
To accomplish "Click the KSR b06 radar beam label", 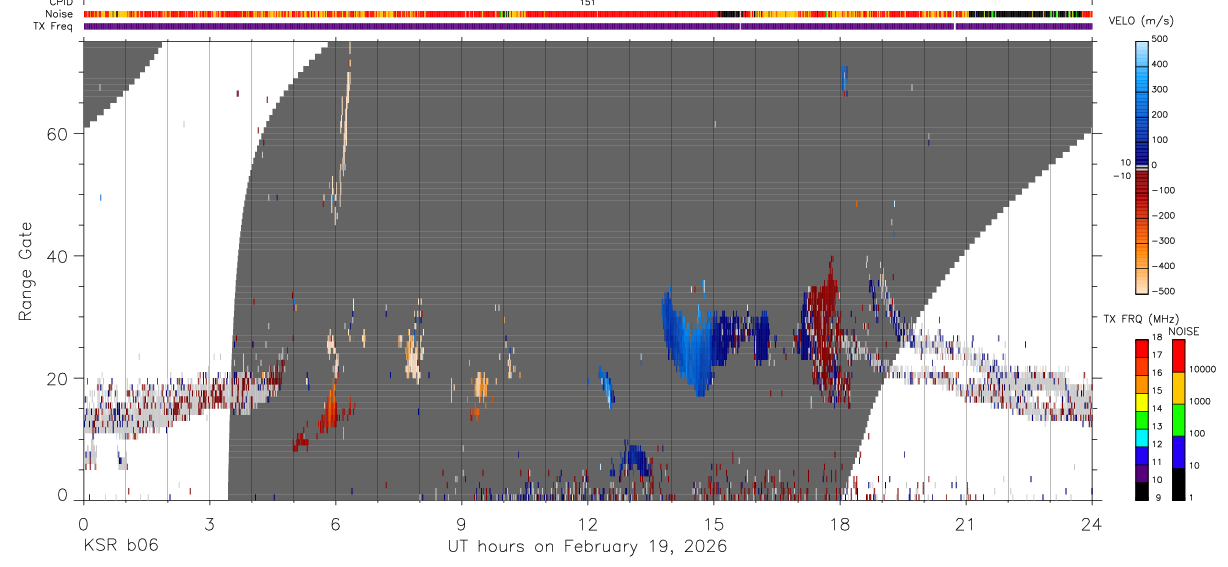I will [119, 546].
